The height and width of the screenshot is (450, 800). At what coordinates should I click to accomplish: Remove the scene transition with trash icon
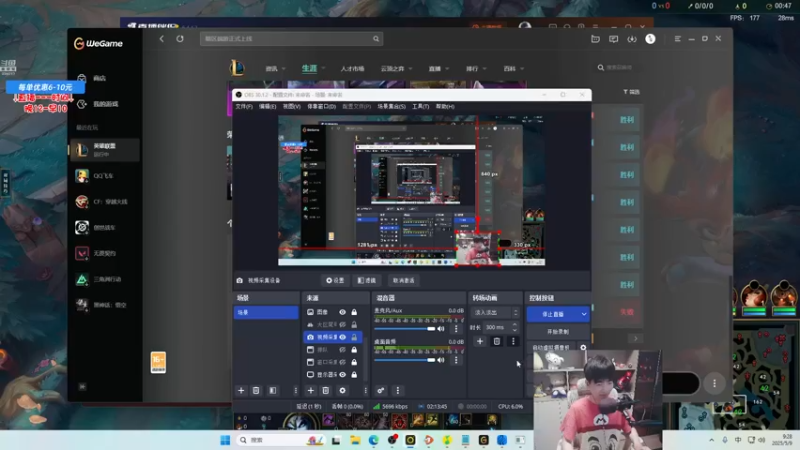(496, 341)
